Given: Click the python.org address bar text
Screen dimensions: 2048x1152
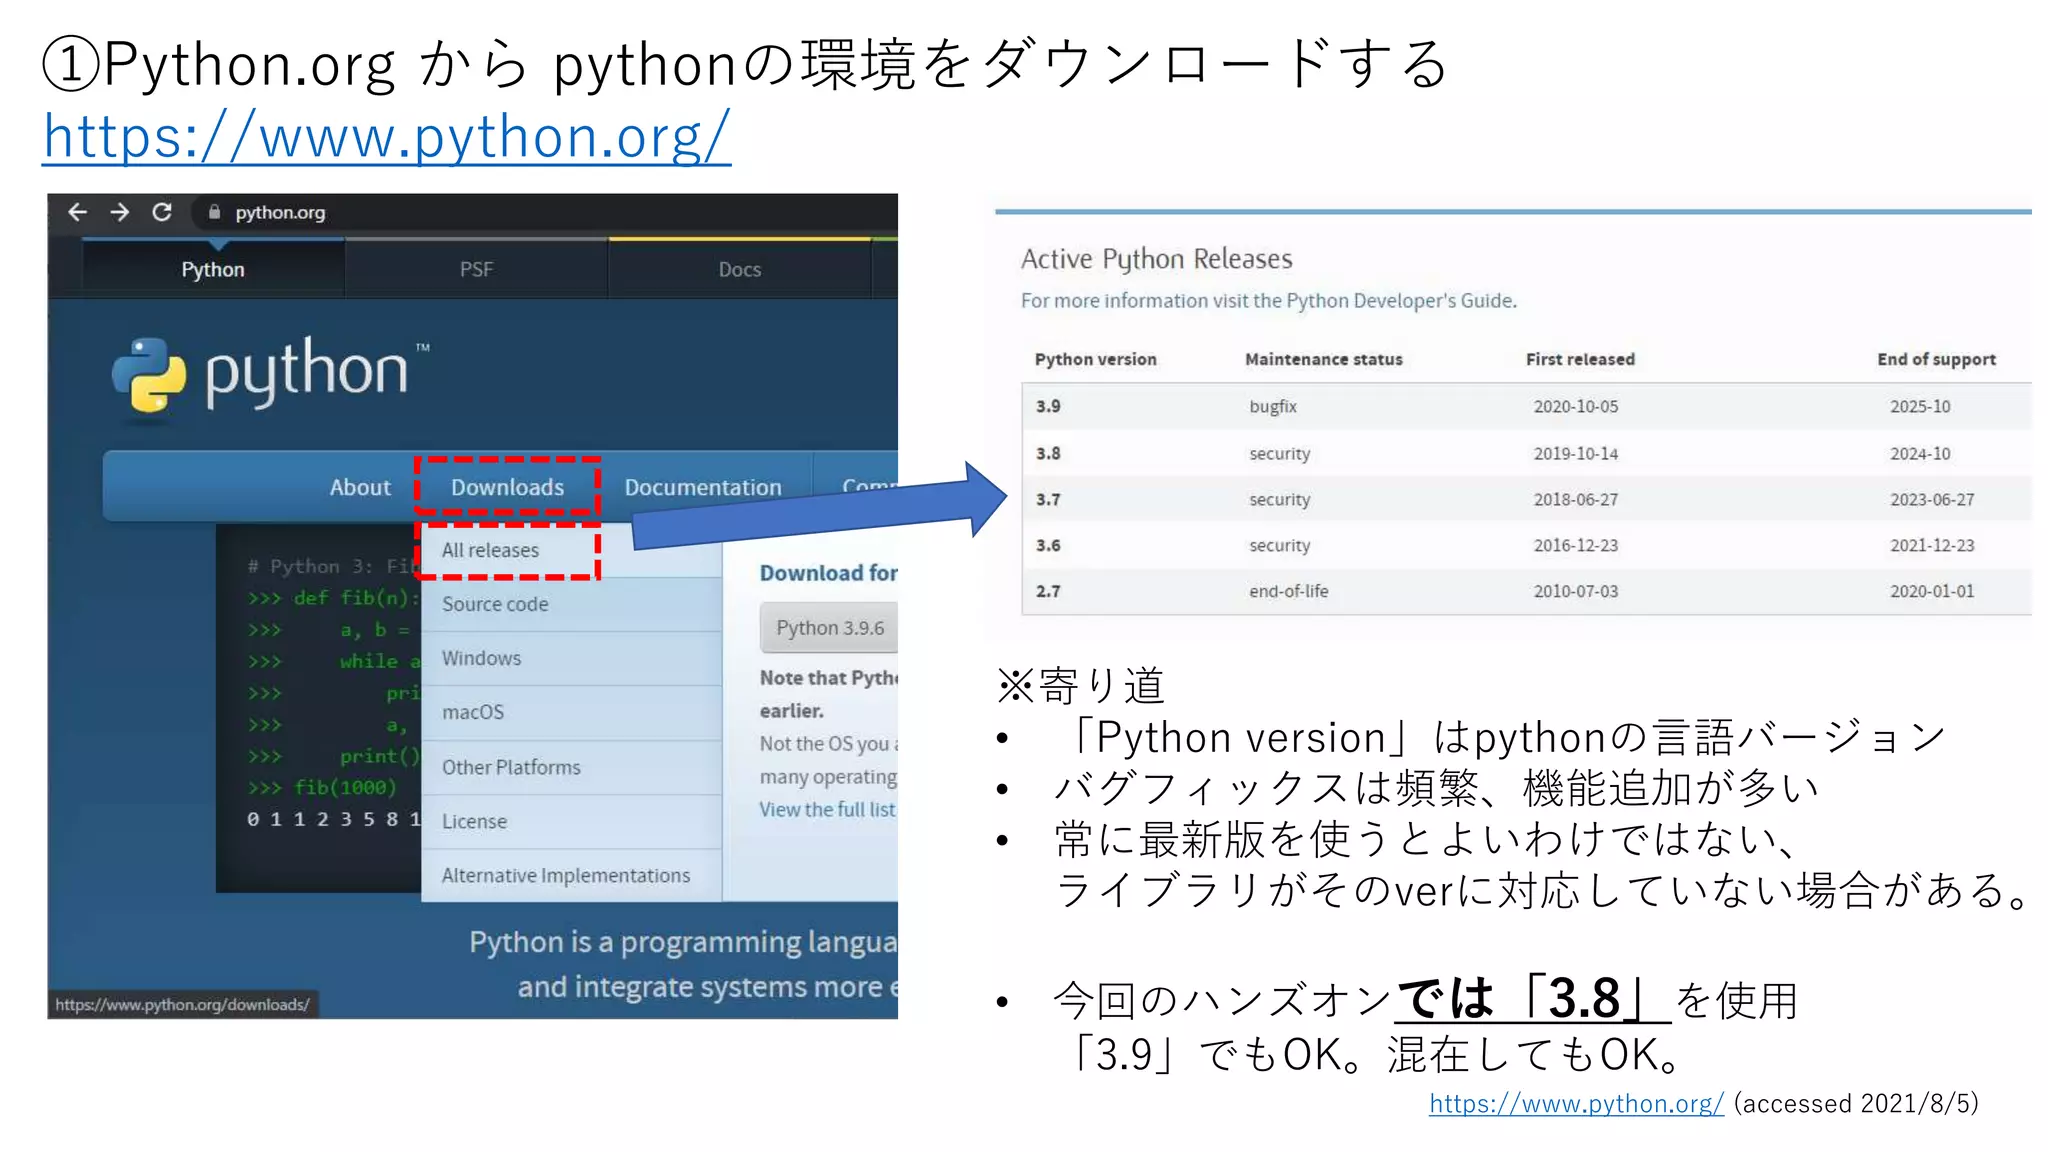Looking at the screenshot, I should (x=280, y=212).
